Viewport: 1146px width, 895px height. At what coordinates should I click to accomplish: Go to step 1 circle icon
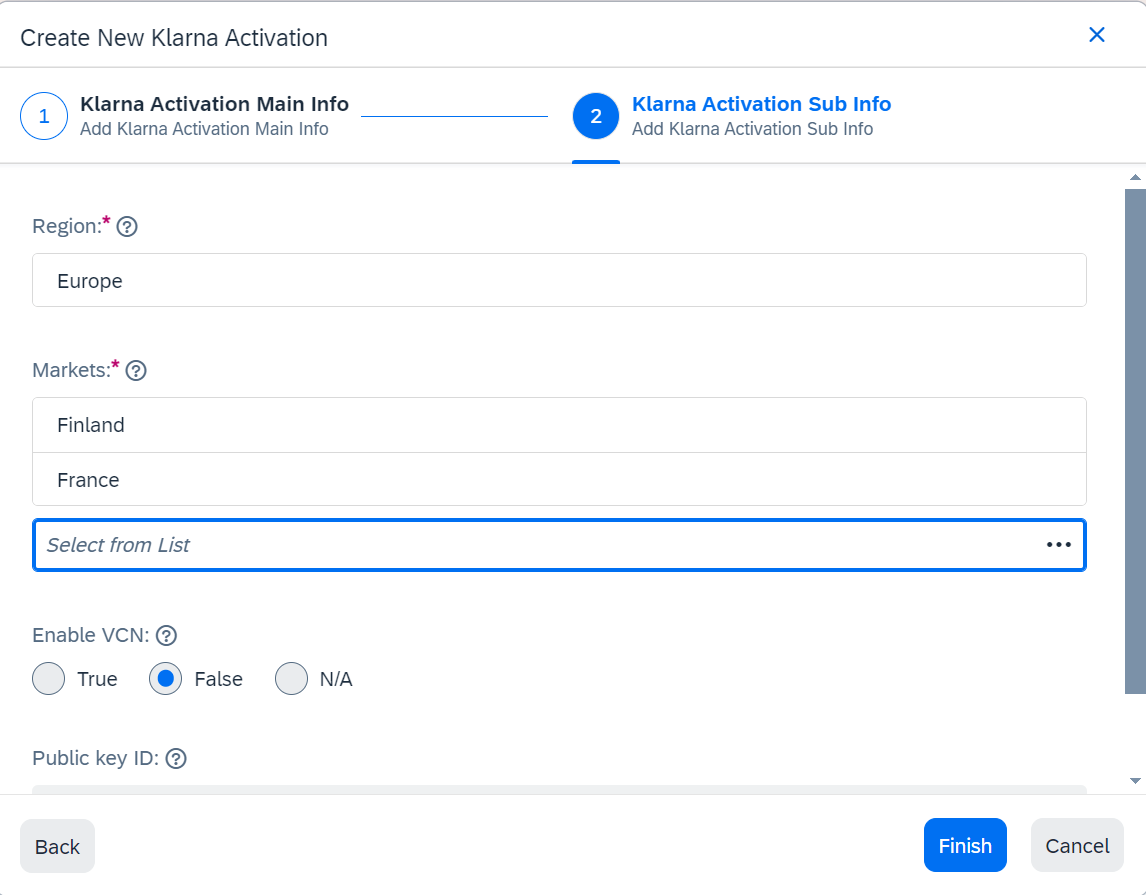pyautogui.click(x=44, y=115)
